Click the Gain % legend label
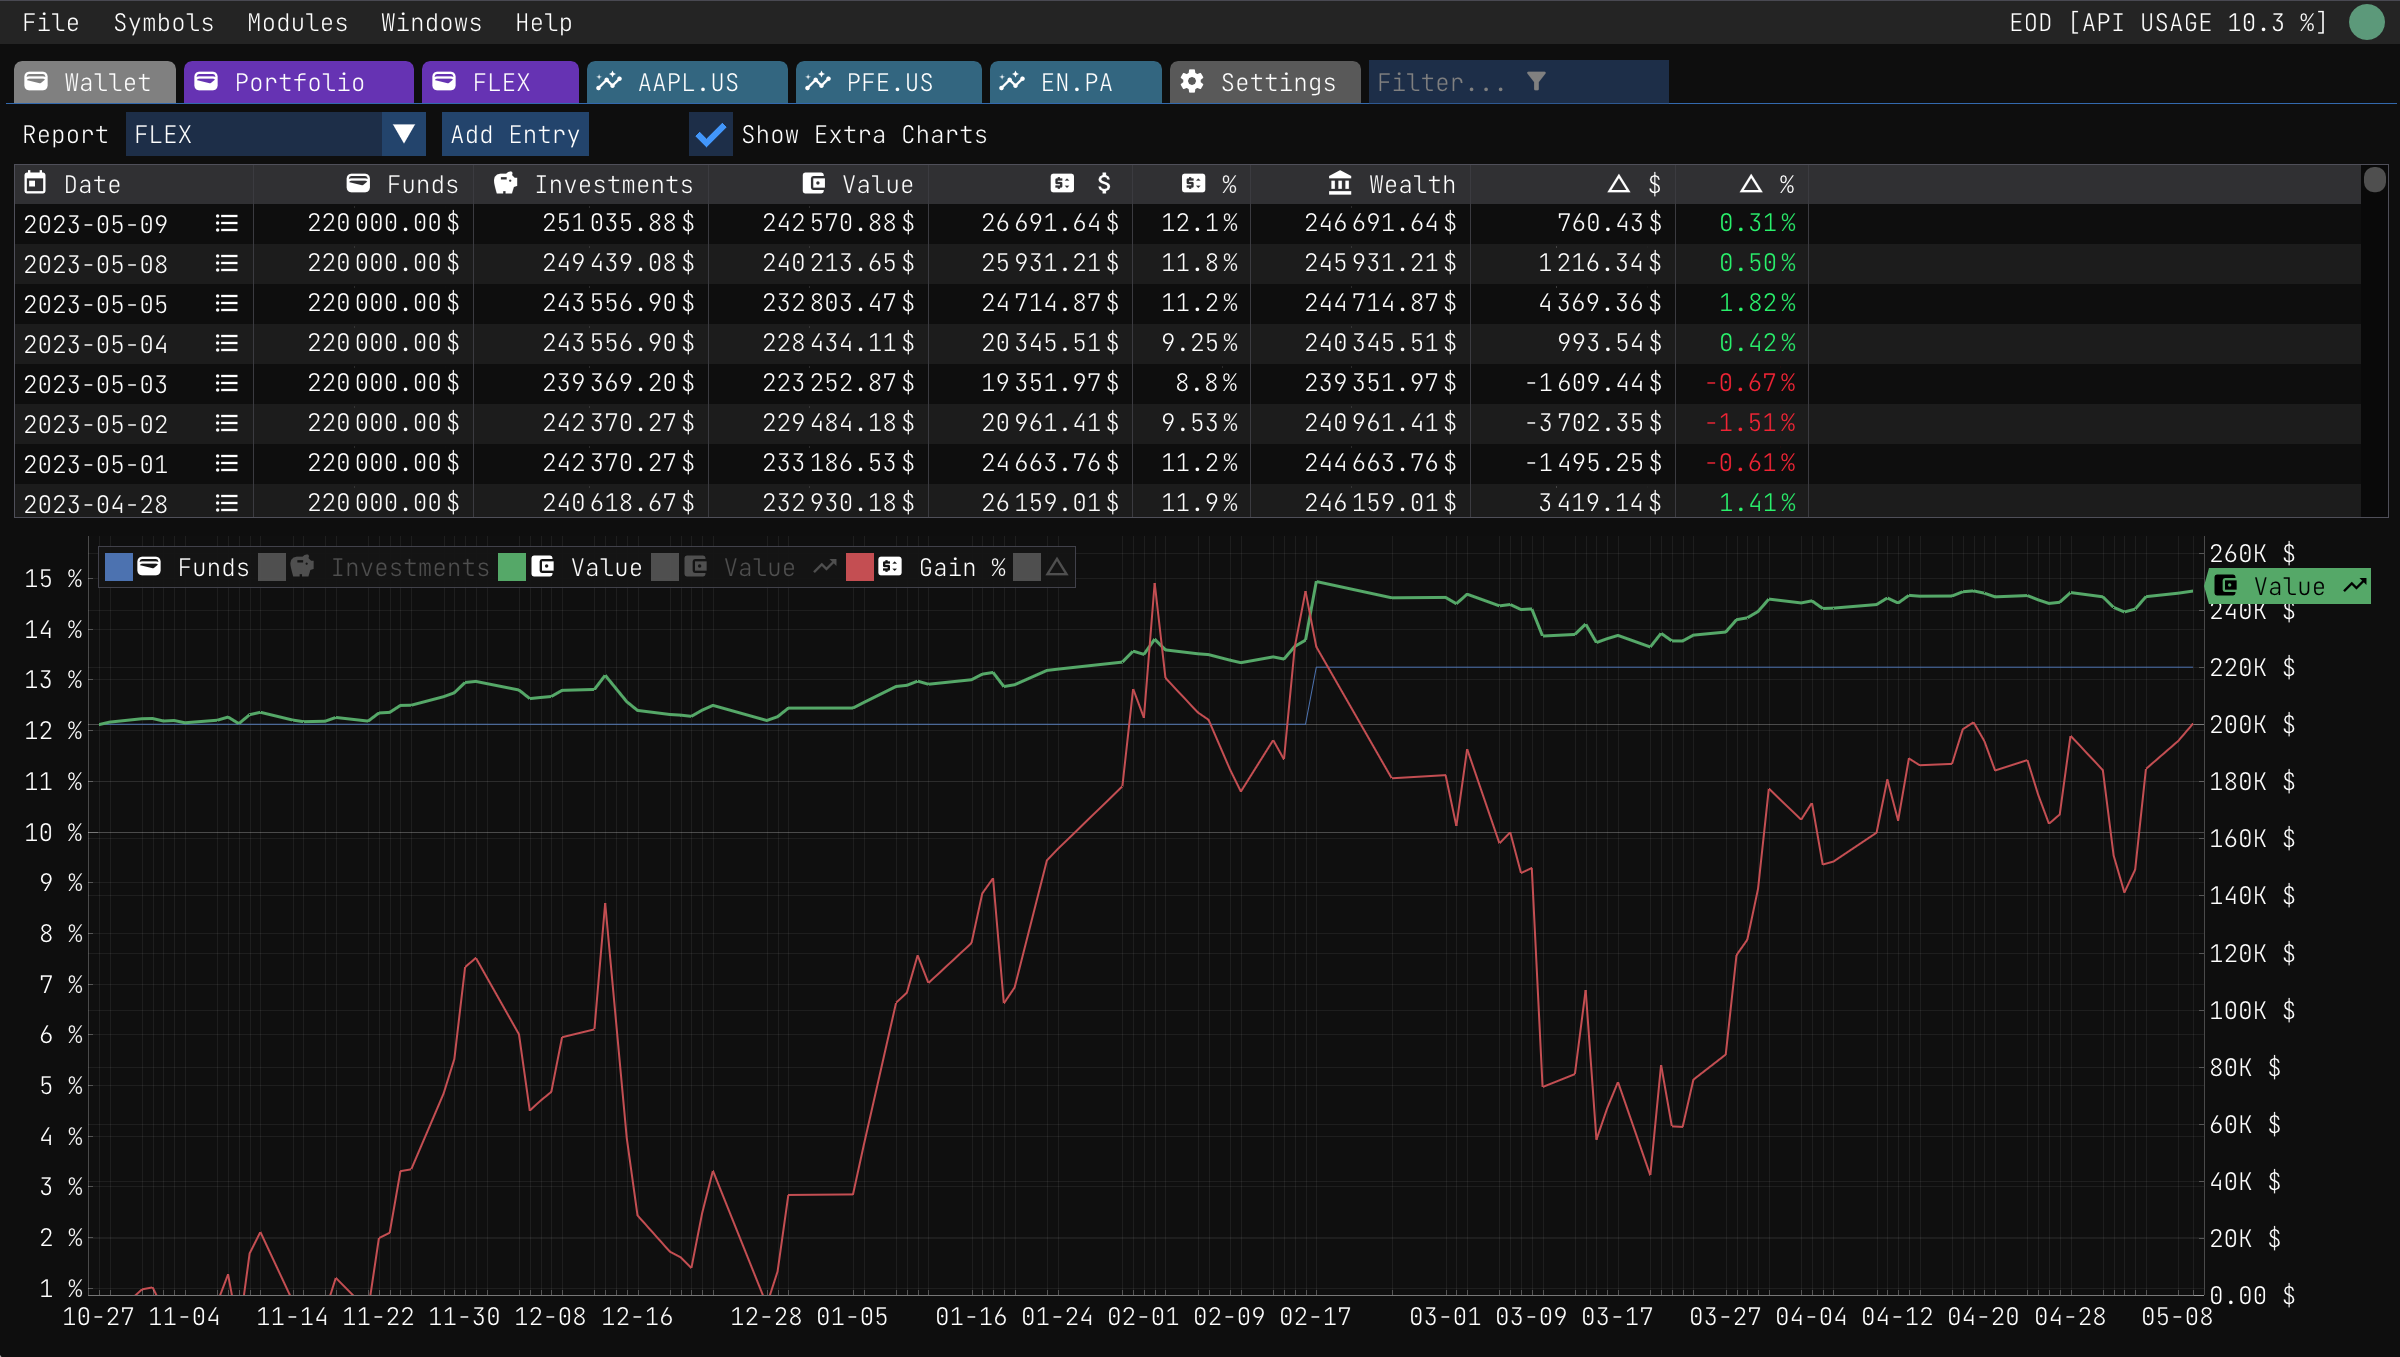 click(962, 567)
